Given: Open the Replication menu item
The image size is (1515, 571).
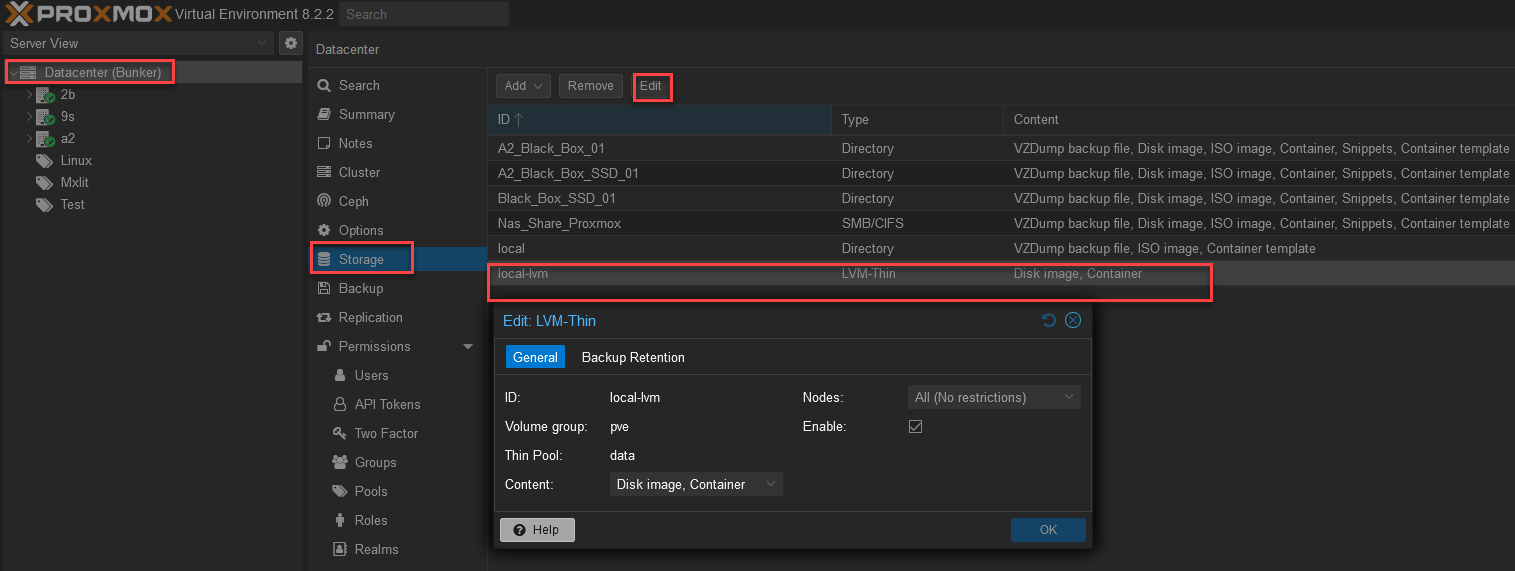Looking at the screenshot, I should [x=370, y=317].
